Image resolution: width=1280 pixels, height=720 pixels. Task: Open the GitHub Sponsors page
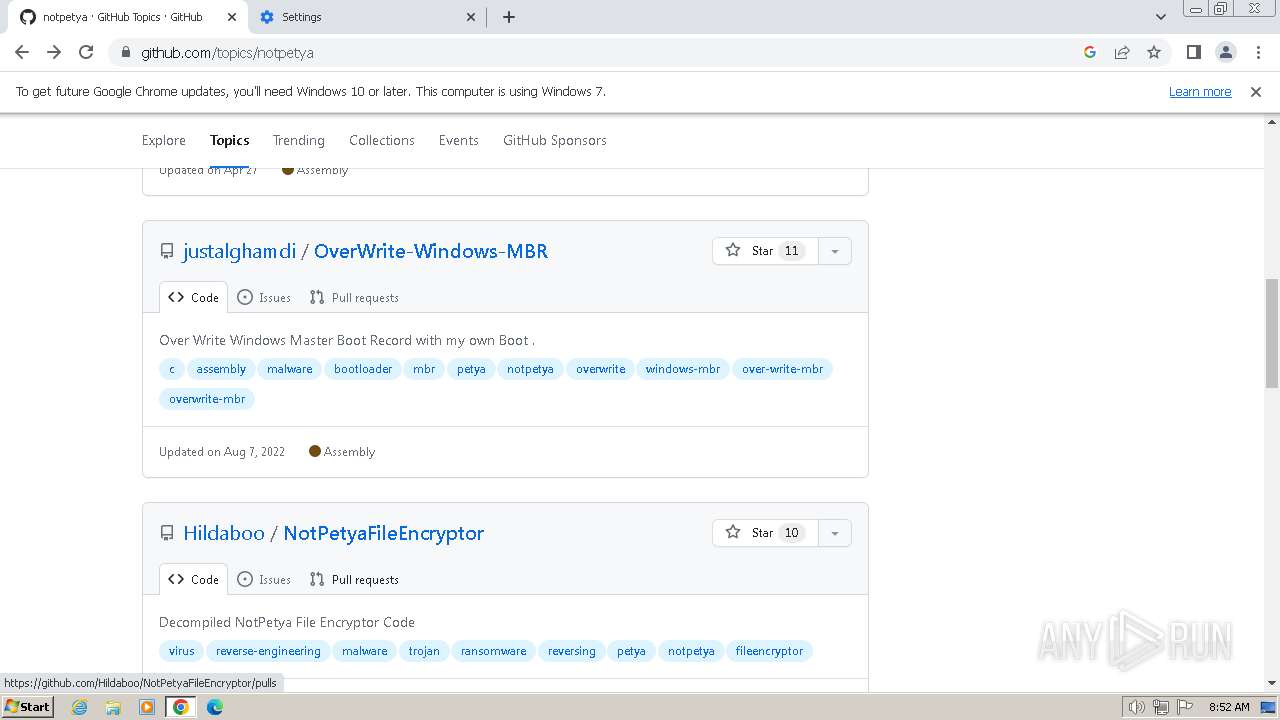pyautogui.click(x=555, y=140)
